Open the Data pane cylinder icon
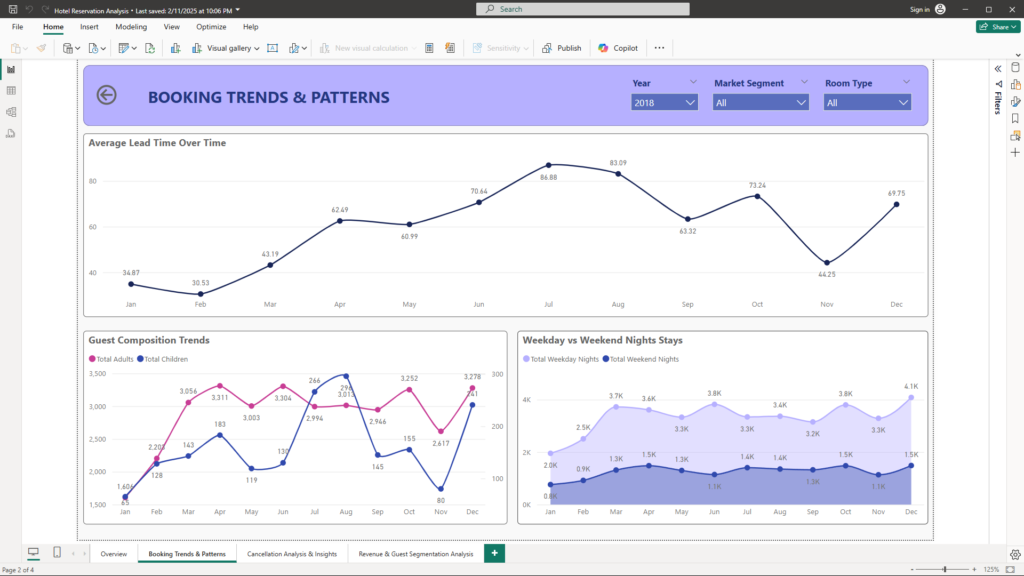The width and height of the screenshot is (1024, 576). [x=1015, y=67]
